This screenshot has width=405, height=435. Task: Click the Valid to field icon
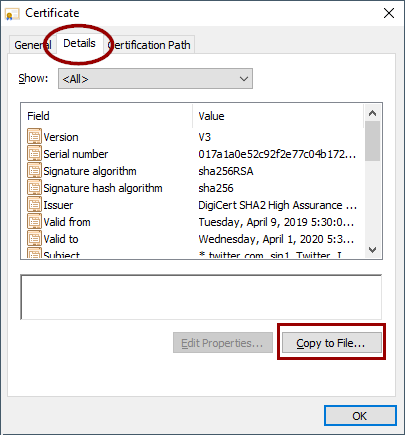pyautogui.click(x=34, y=238)
